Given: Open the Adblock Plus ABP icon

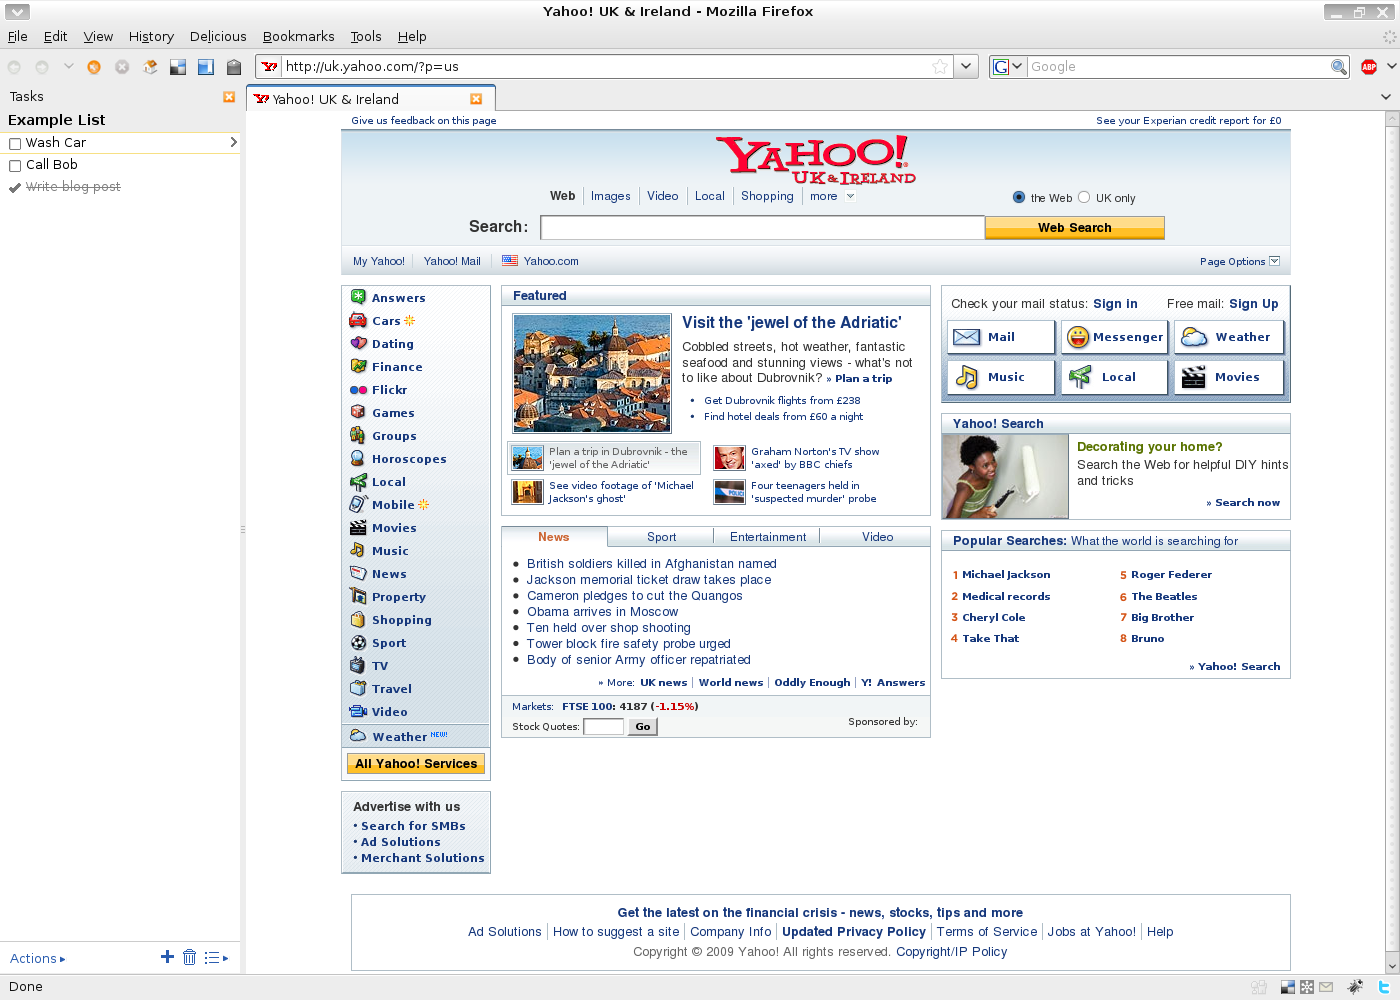Looking at the screenshot, I should (x=1369, y=67).
